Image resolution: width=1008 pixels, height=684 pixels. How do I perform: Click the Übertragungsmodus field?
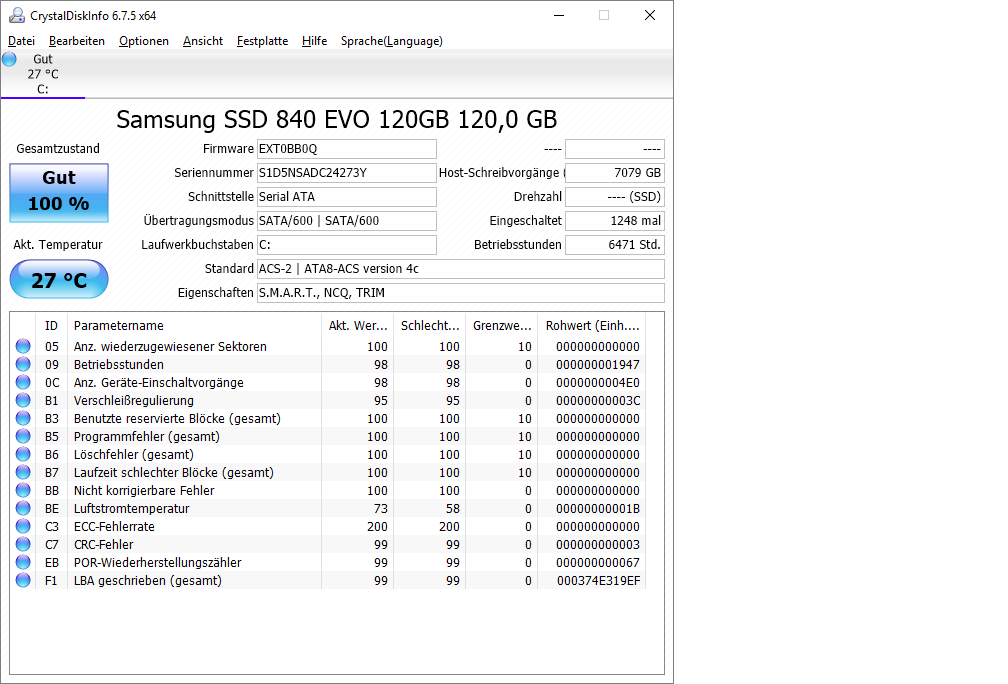click(346, 220)
